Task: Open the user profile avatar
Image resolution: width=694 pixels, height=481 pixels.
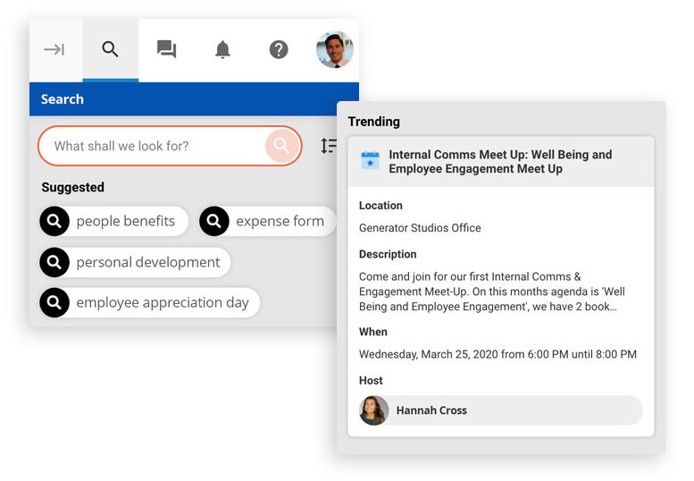Action: [334, 49]
